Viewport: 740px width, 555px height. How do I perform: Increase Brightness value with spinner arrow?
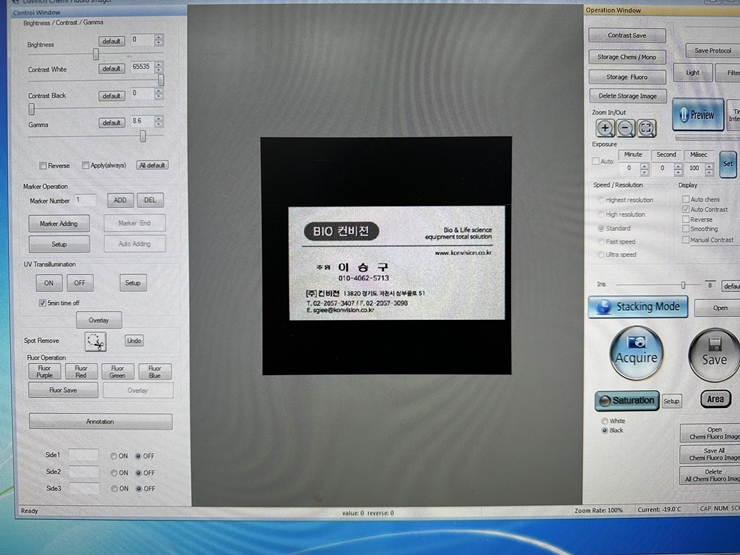(x=160, y=37)
